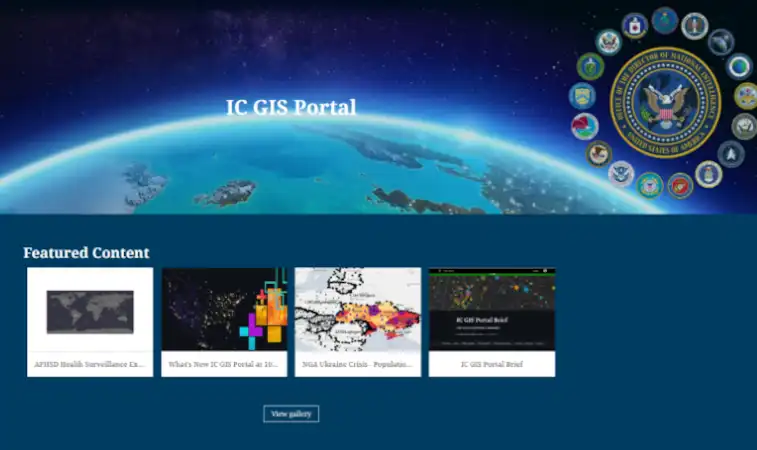Click the Coast Guard seal
Viewport: 757px width, 450px height.
pos(650,185)
